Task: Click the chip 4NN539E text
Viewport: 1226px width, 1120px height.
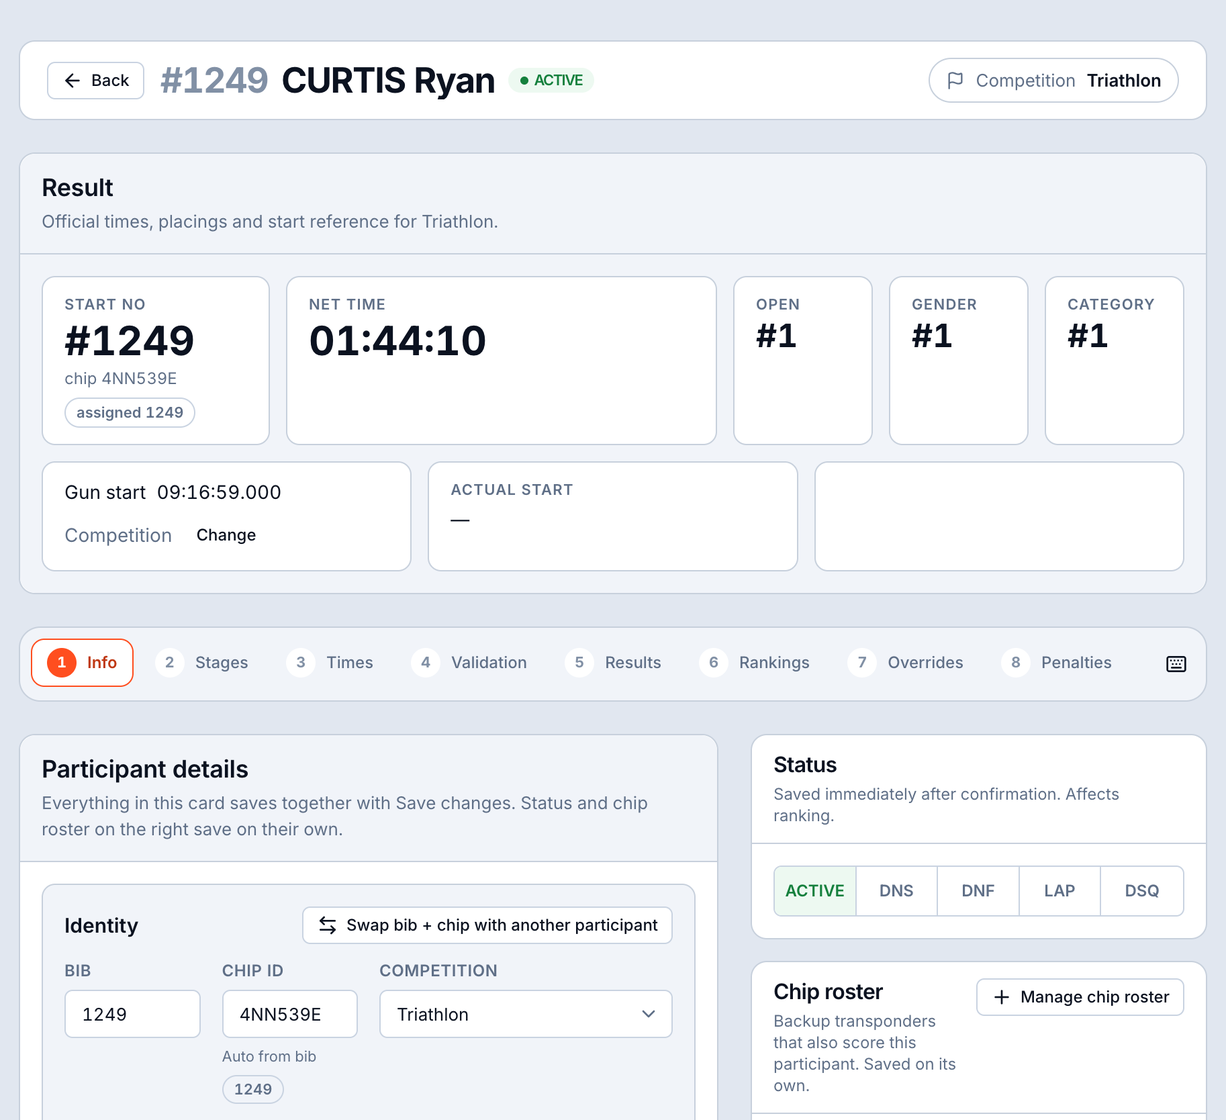Action: (121, 378)
